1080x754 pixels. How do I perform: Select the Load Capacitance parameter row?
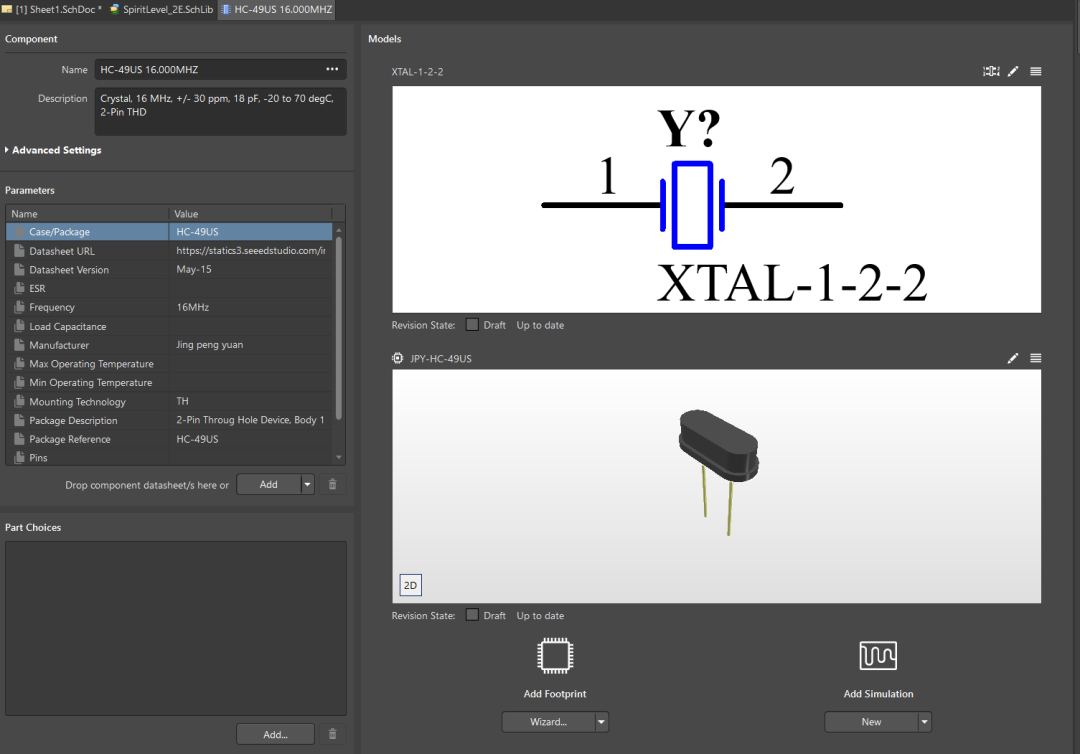[x=169, y=326]
